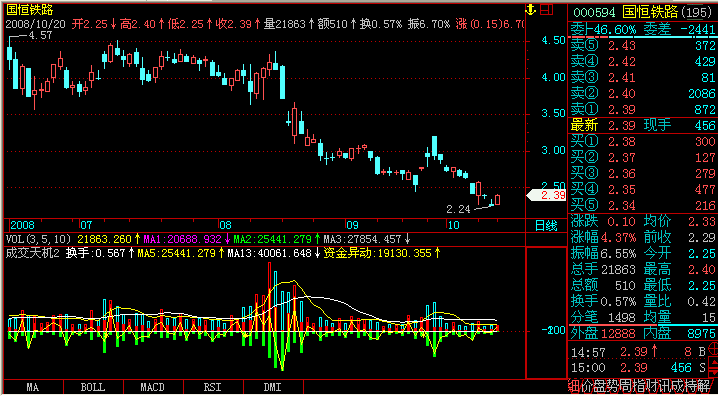Switch to the 价 tab

[587, 386]
